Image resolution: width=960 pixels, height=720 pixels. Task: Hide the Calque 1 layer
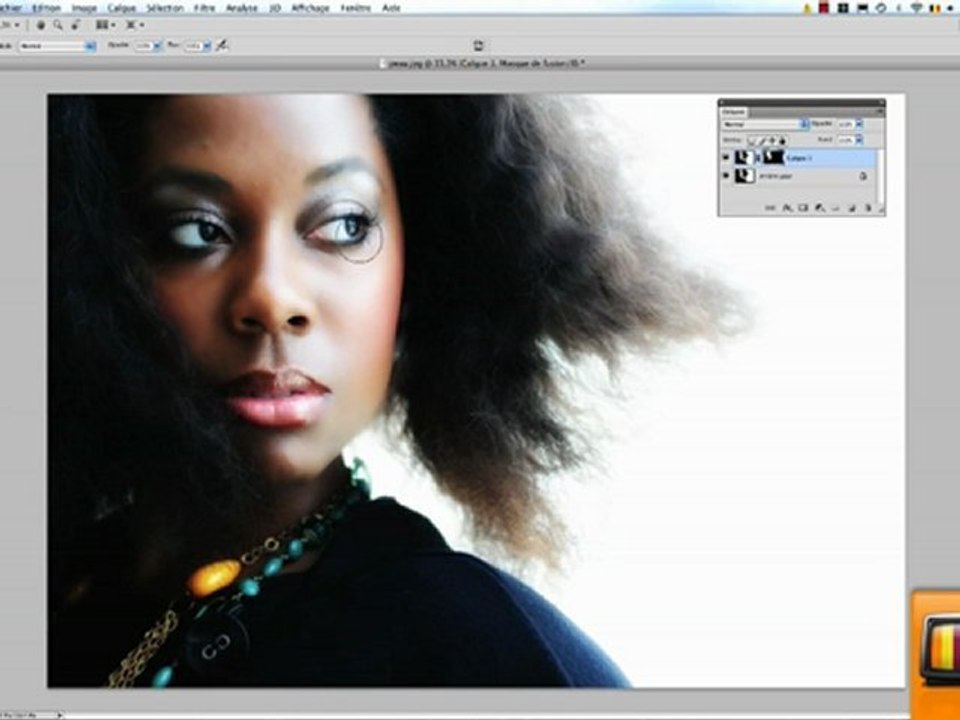(x=726, y=157)
